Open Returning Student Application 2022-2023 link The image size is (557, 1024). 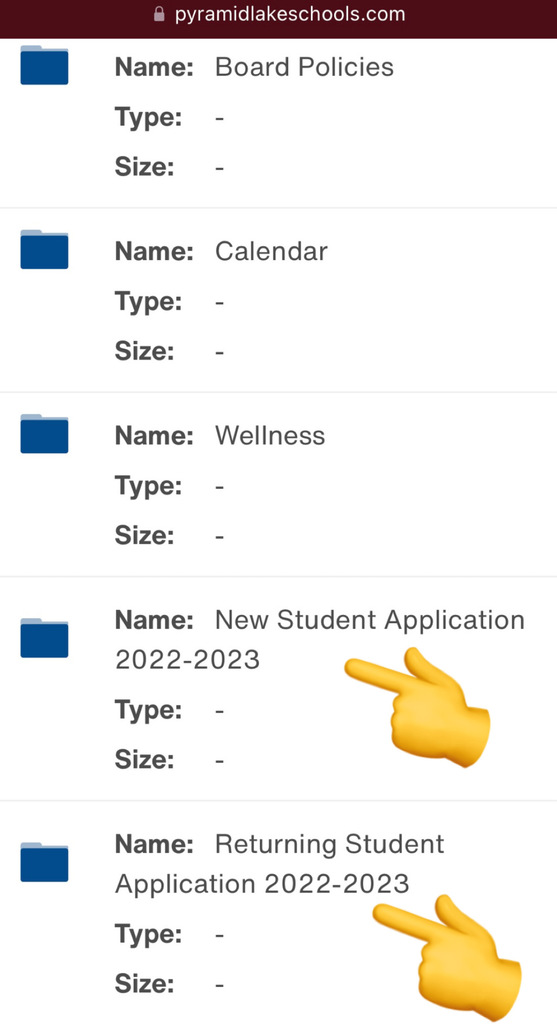[279, 864]
